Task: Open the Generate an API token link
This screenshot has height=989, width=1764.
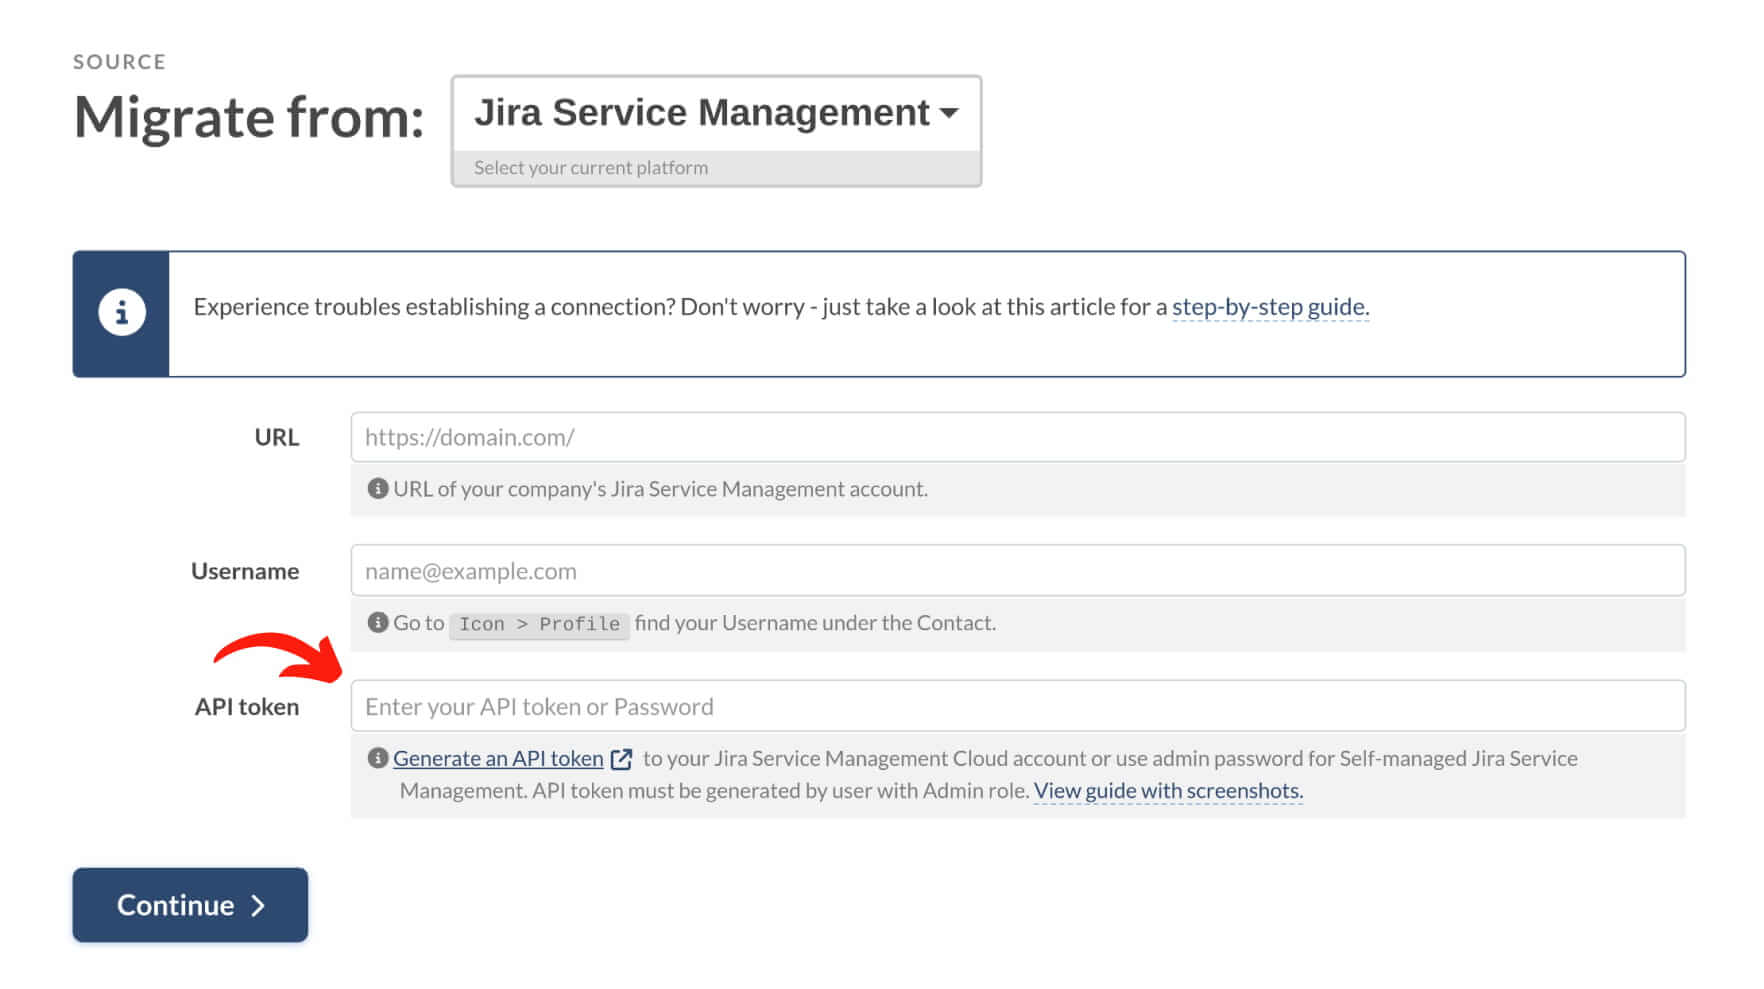Action: pyautogui.click(x=498, y=759)
